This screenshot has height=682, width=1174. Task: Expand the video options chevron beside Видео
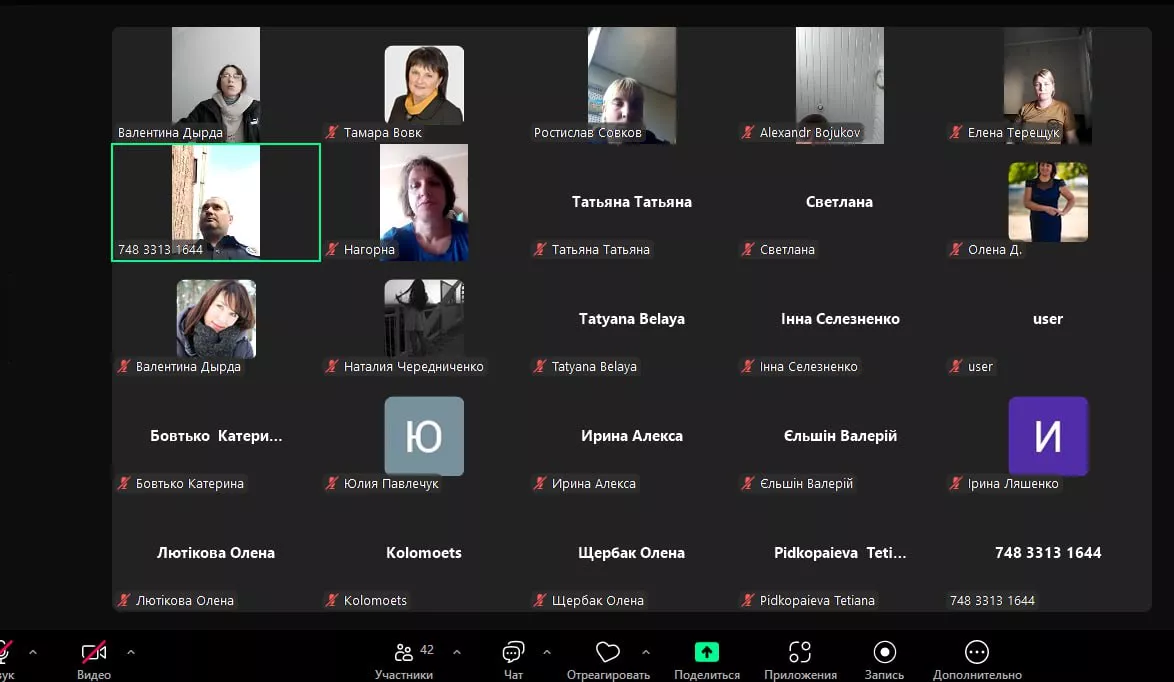131,652
